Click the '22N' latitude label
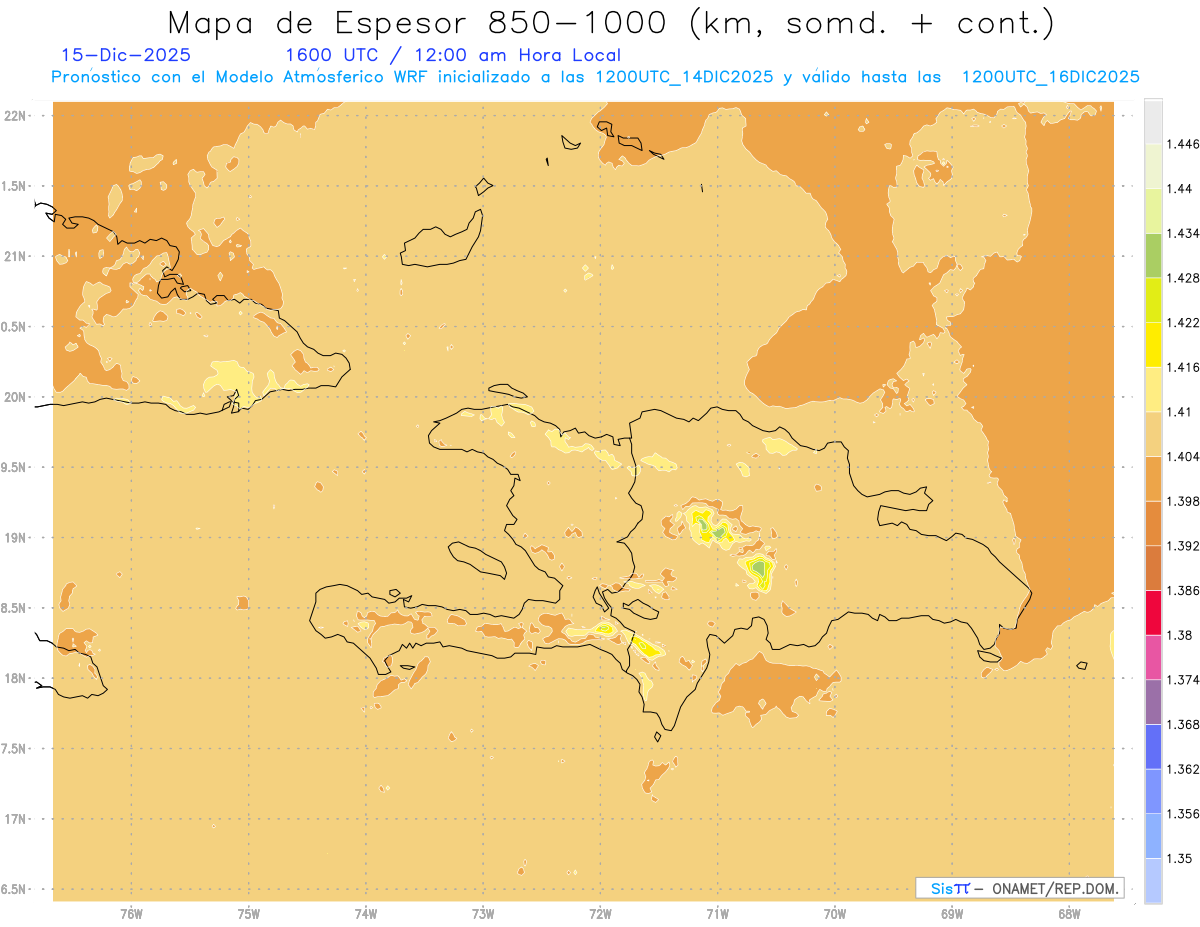This screenshot has height=927, width=1200. [16, 115]
